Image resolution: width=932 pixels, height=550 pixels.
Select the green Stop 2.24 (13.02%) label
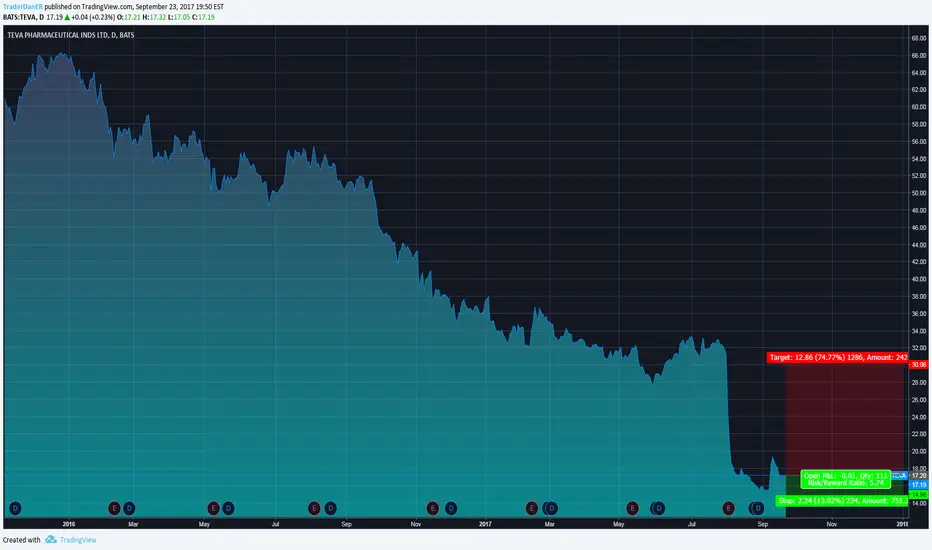click(x=842, y=501)
